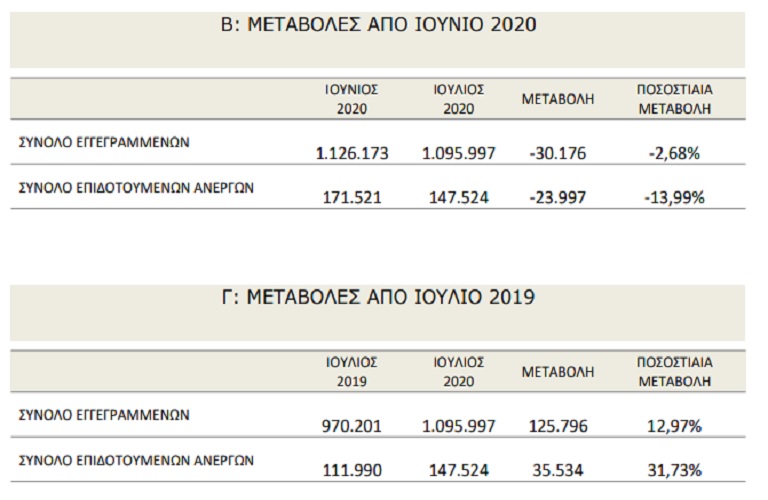Screen dimensions: 768x500
Task: Select 'ΠΟΣΟΣΤΙΑΙΑ ΜΕΤΑΒΟΛΗ' header in table Β
Action: [x=674, y=99]
